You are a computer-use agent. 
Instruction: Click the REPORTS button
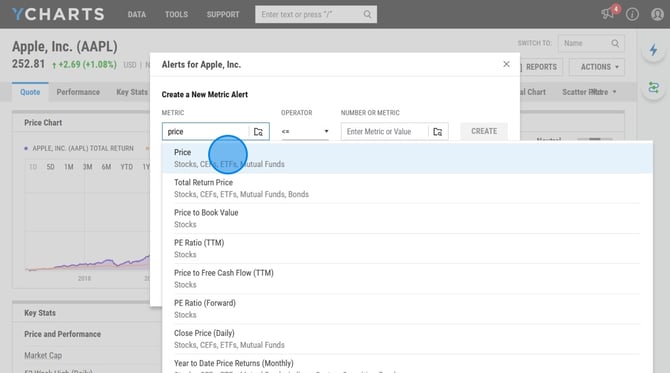[541, 67]
